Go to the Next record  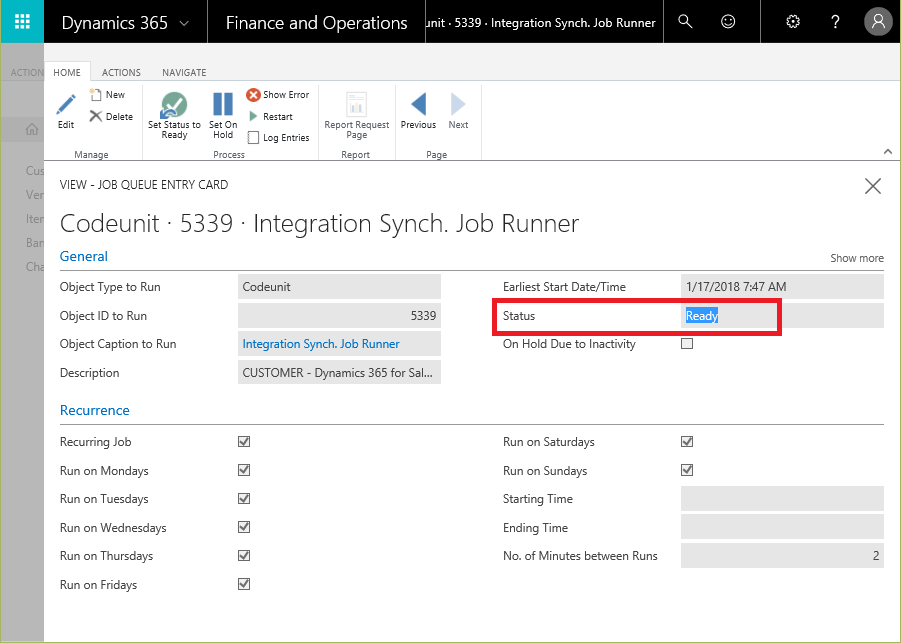458,111
